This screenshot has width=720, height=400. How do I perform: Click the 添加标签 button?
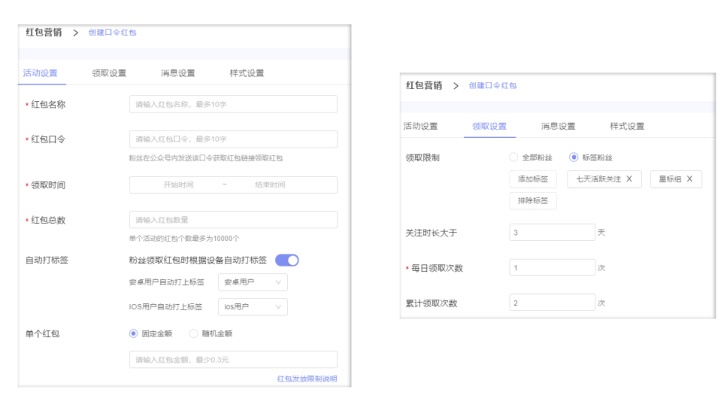tap(533, 179)
